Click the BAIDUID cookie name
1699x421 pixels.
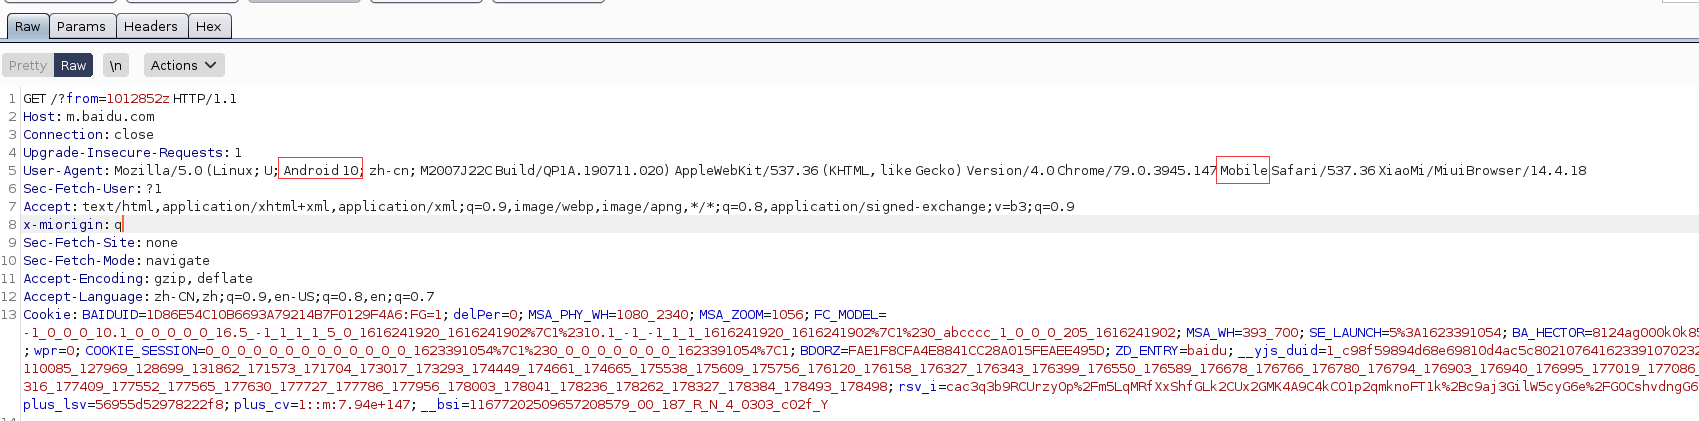click(x=110, y=314)
